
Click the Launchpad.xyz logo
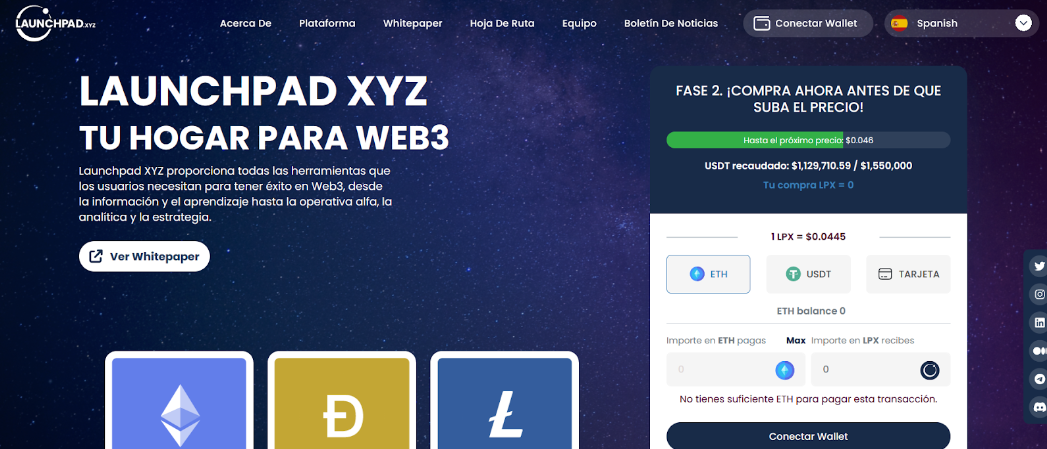tap(56, 23)
